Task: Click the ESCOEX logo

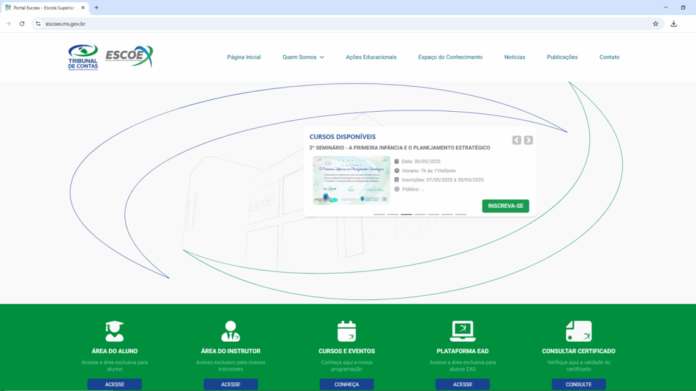Action: tap(129, 56)
